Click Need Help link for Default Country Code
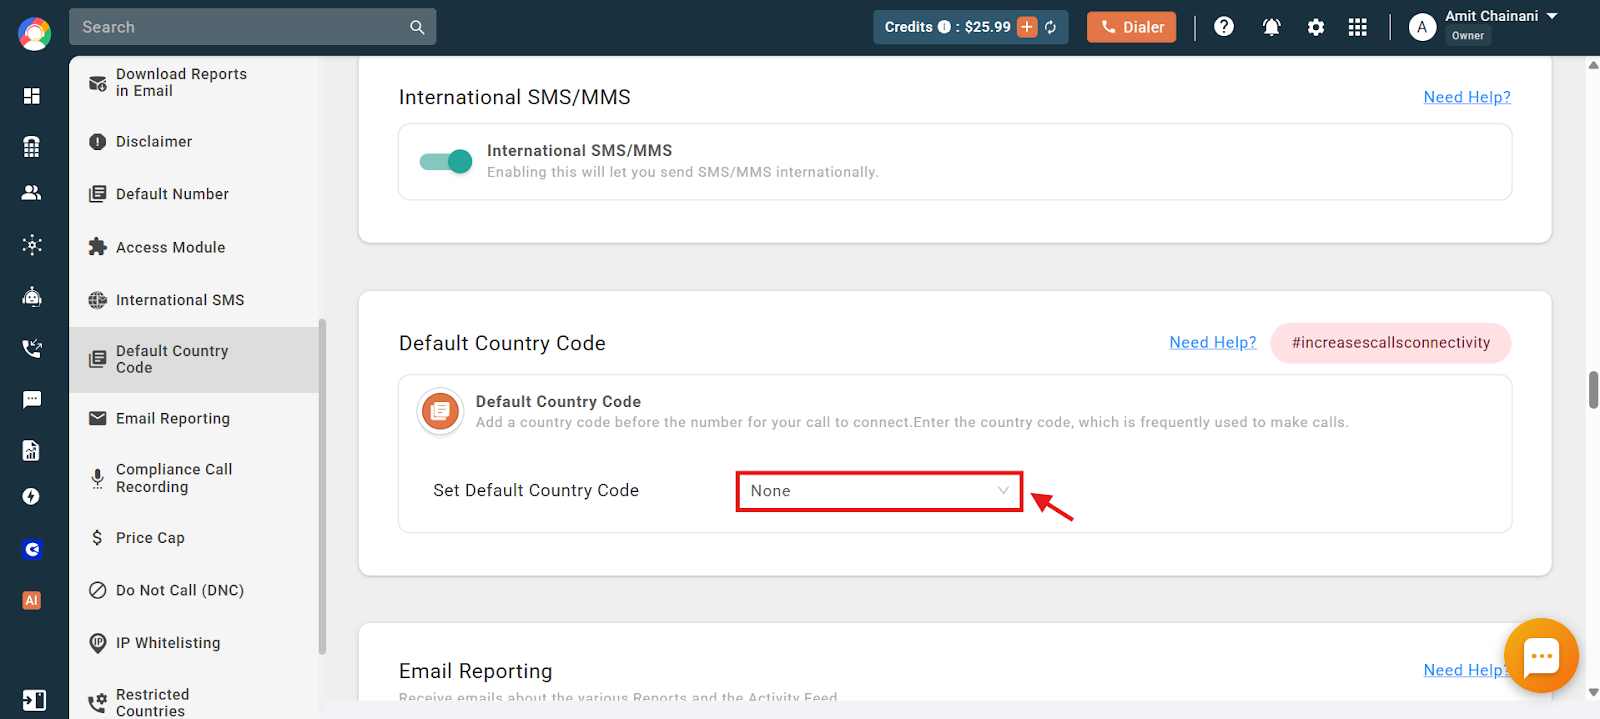Viewport: 1600px width, 719px height. click(1213, 342)
